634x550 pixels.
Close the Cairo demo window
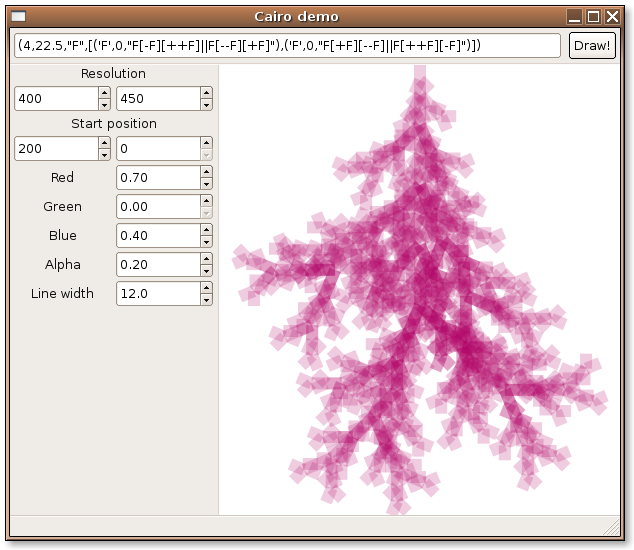(x=613, y=17)
